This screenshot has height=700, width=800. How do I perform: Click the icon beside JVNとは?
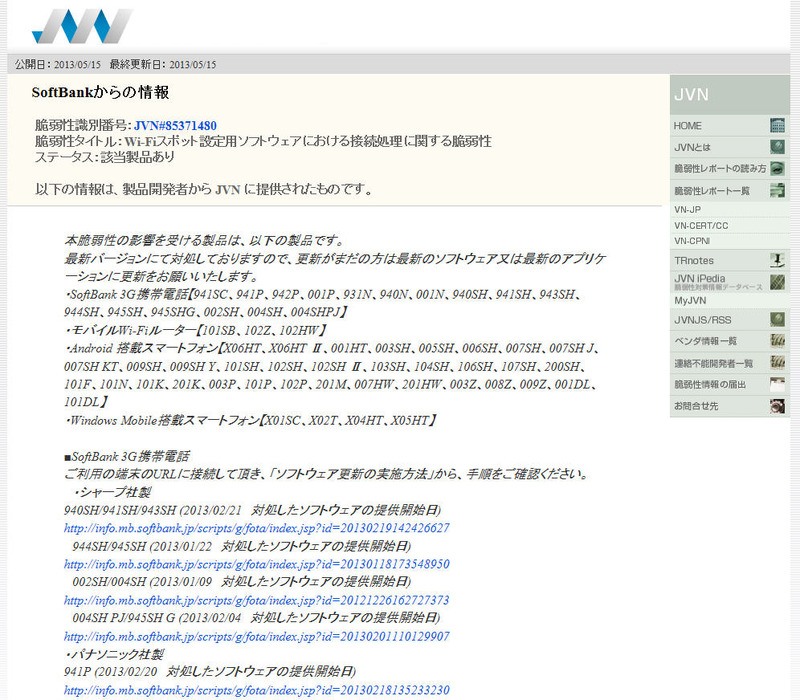(777, 147)
